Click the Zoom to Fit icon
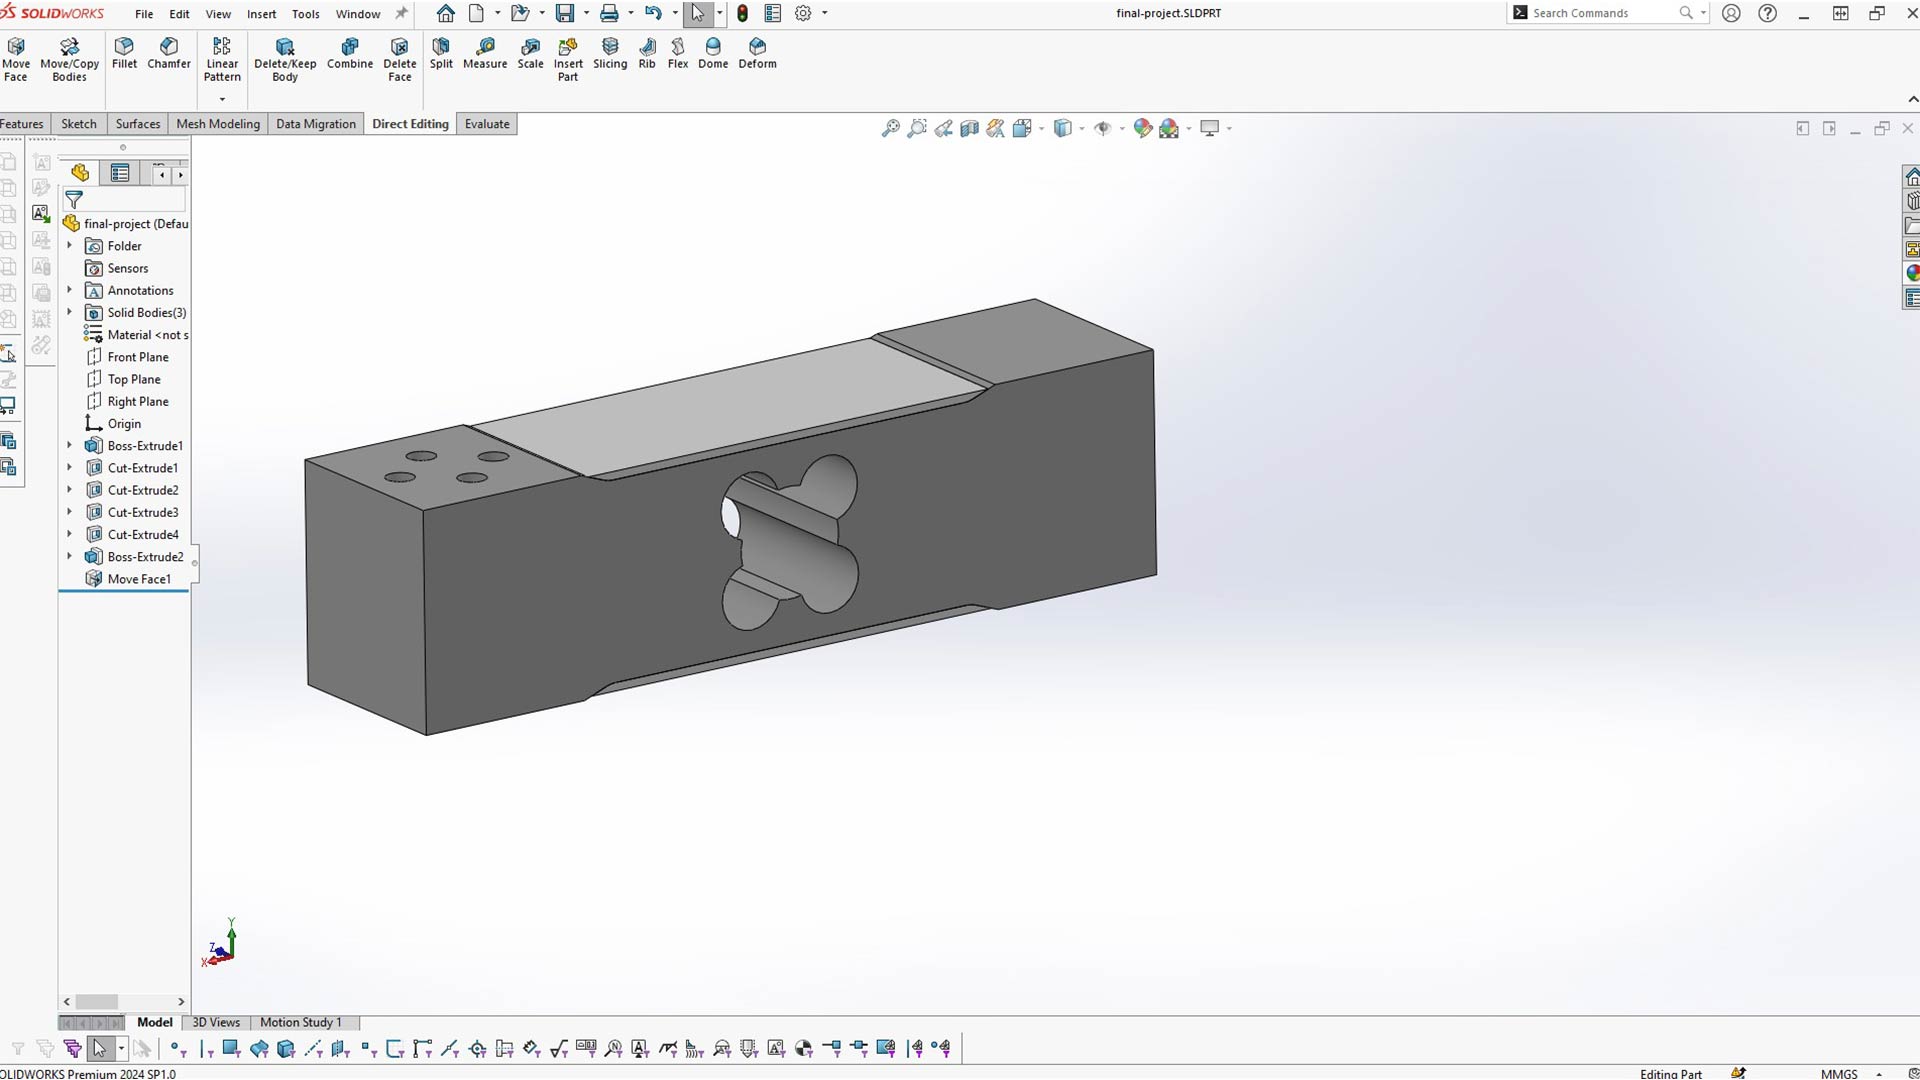 [890, 128]
